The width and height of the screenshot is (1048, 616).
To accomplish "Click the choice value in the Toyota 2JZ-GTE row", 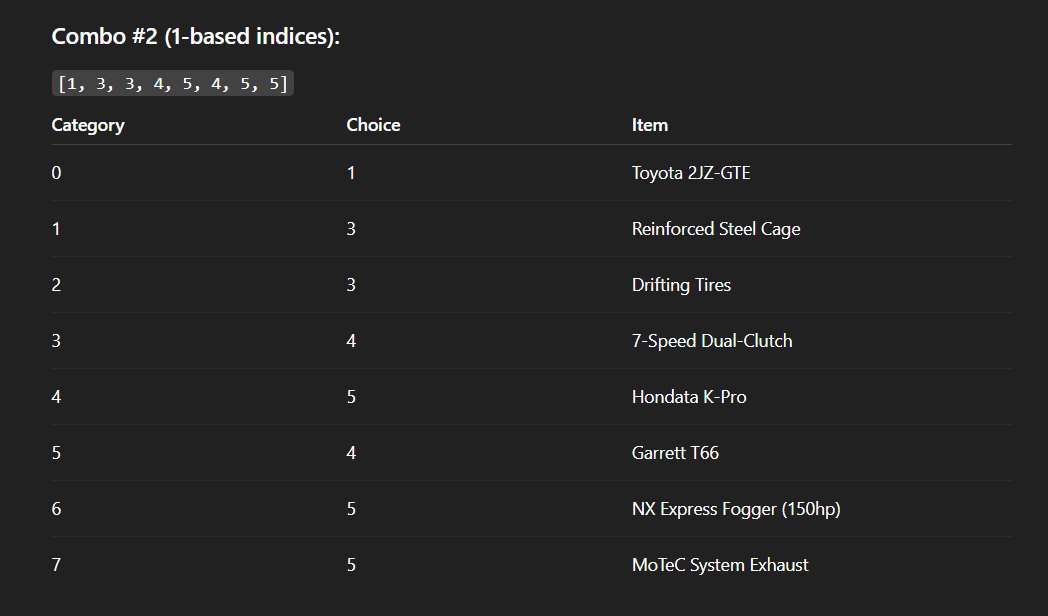I will pyautogui.click(x=351, y=173).
